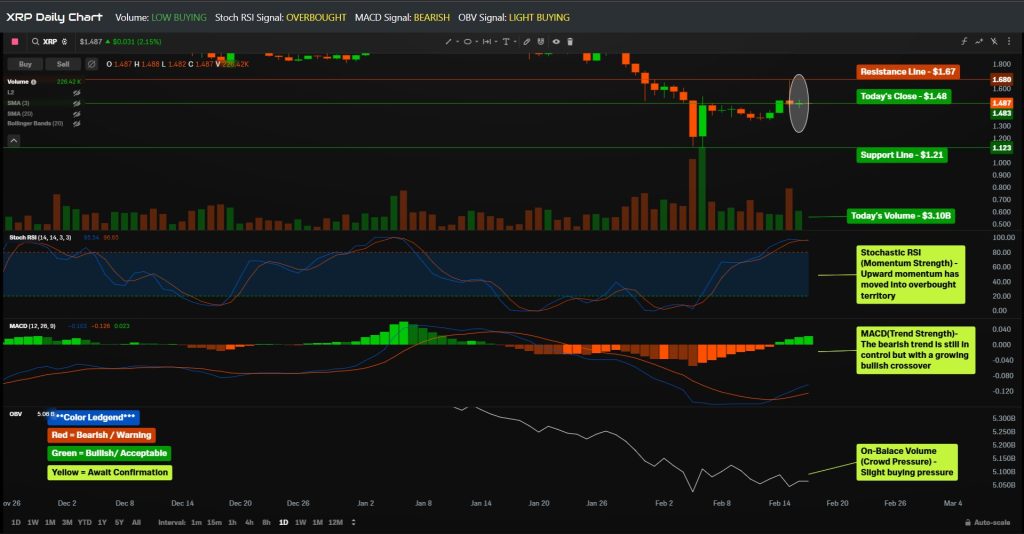The width and height of the screenshot is (1024, 534).
Task: Click the XRP symbol field
Action: pyautogui.click(x=50, y=41)
